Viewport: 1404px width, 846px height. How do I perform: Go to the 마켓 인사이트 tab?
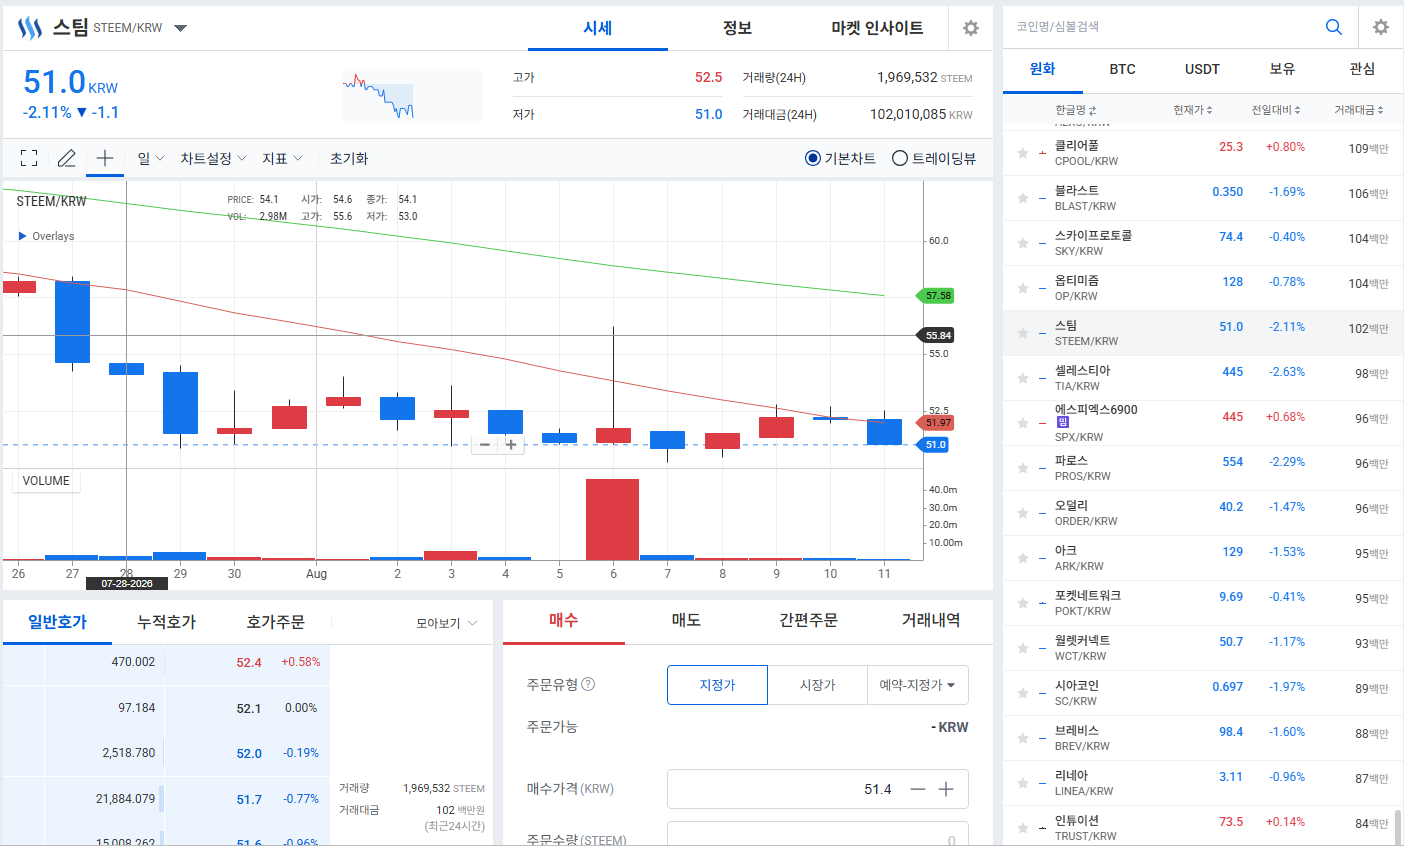pos(877,28)
